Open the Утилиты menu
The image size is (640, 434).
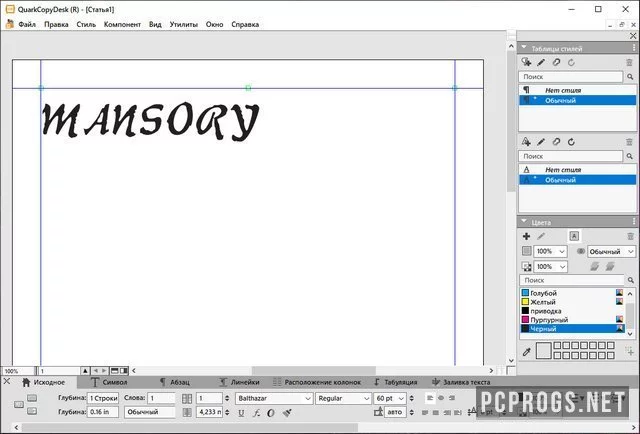183,24
